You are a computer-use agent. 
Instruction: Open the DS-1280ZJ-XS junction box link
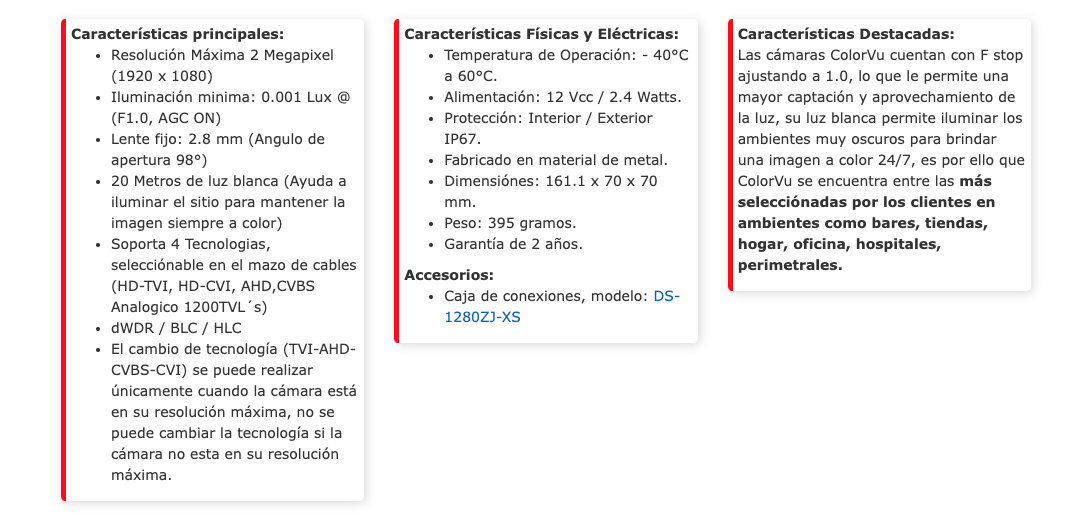pyautogui.click(x=666, y=297)
